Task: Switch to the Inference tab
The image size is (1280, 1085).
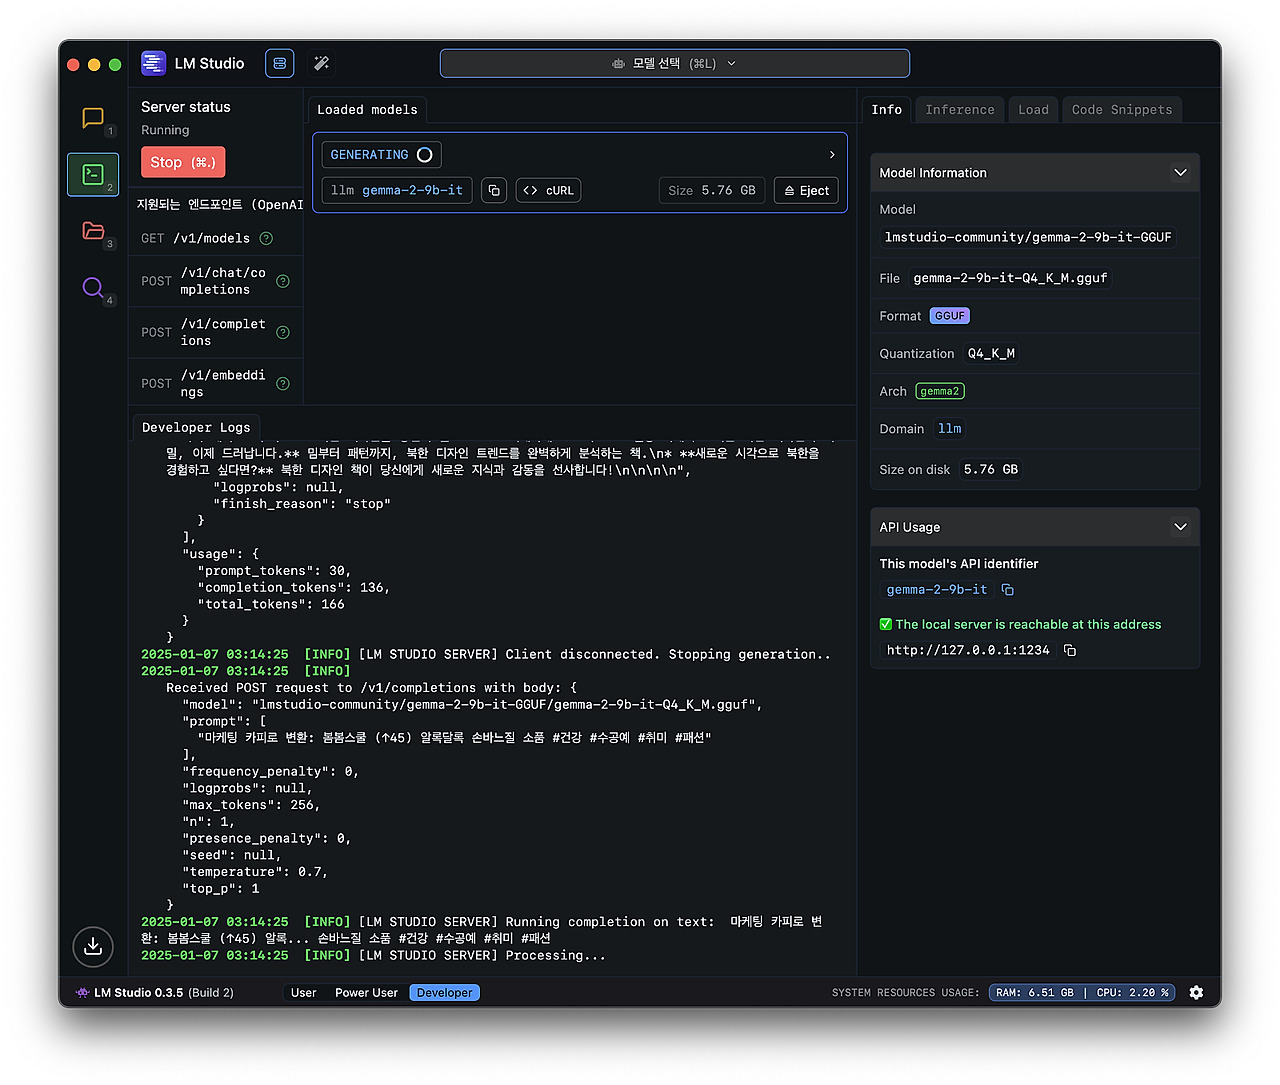Action: pyautogui.click(x=959, y=110)
